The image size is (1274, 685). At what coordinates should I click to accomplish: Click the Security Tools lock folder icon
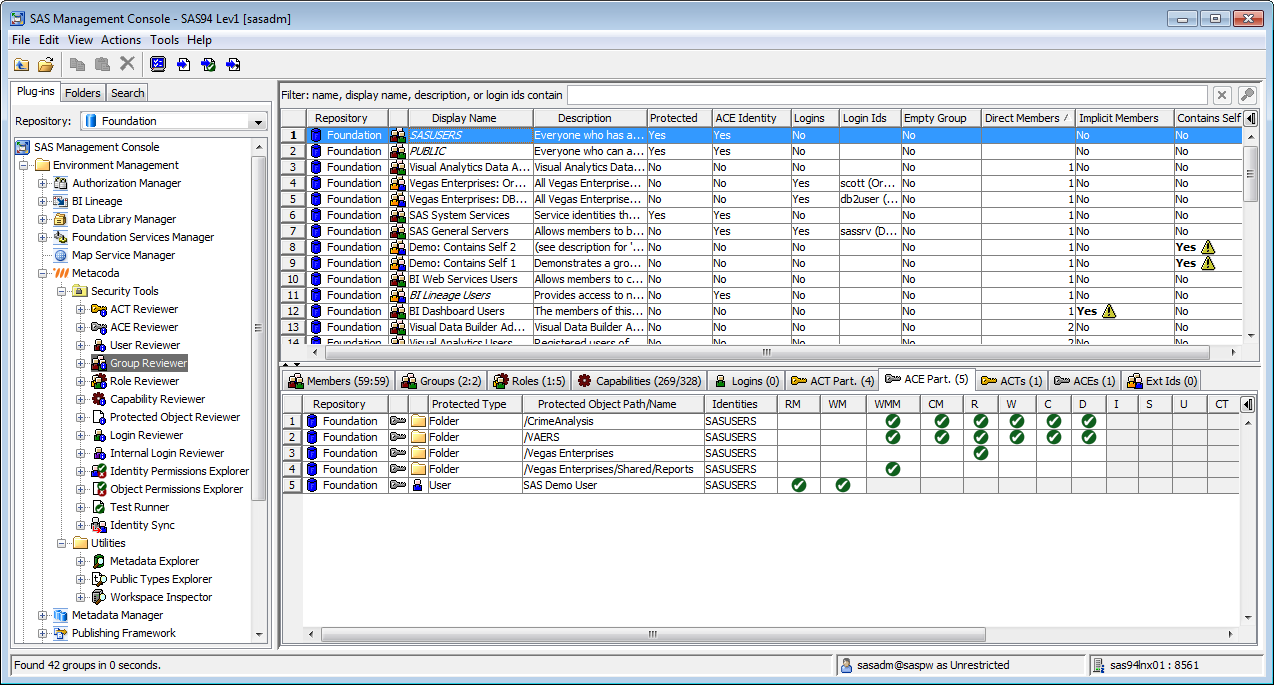80,291
